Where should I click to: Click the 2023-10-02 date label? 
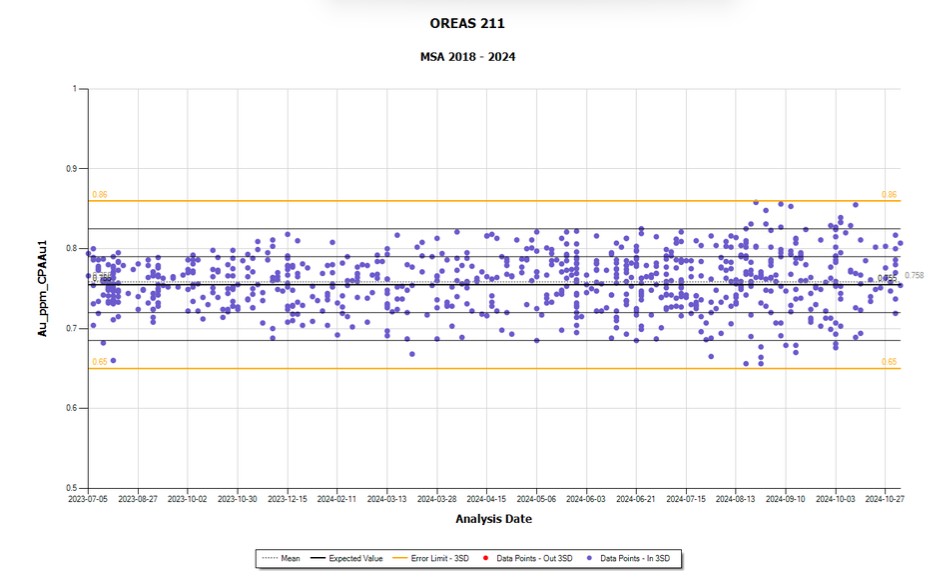tap(187, 499)
